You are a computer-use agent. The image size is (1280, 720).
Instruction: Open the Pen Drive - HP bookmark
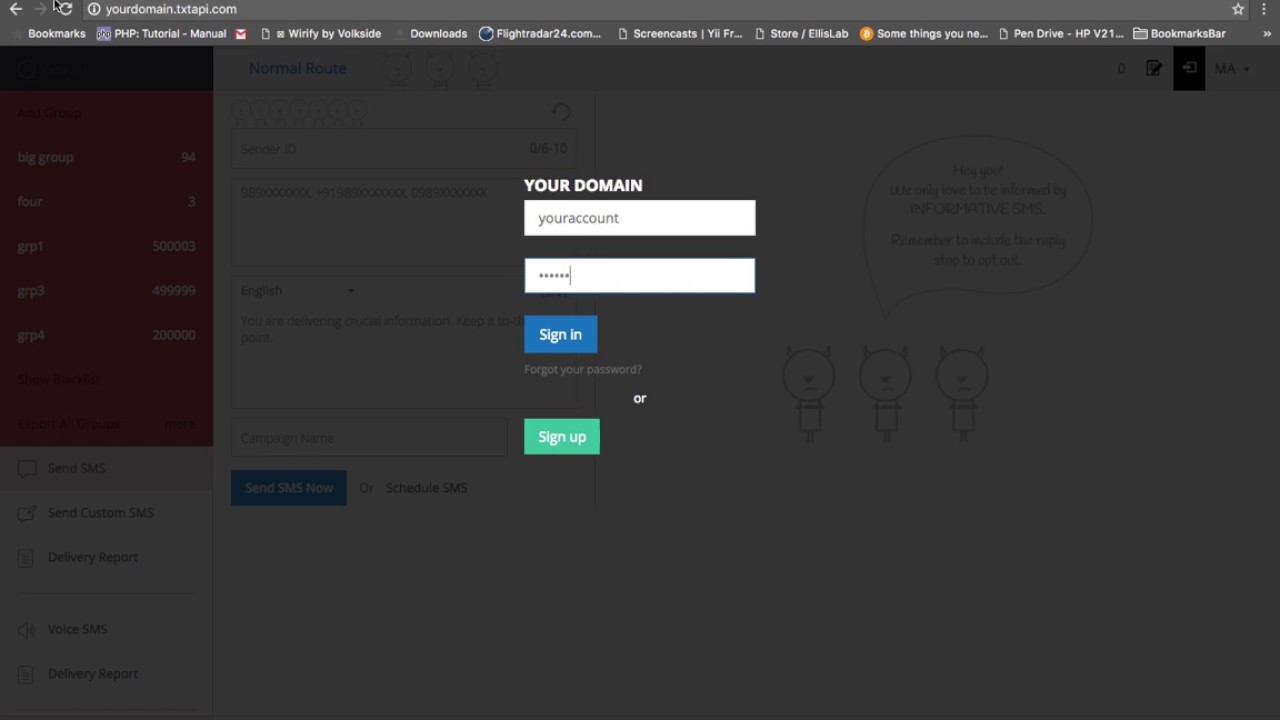coord(1060,33)
